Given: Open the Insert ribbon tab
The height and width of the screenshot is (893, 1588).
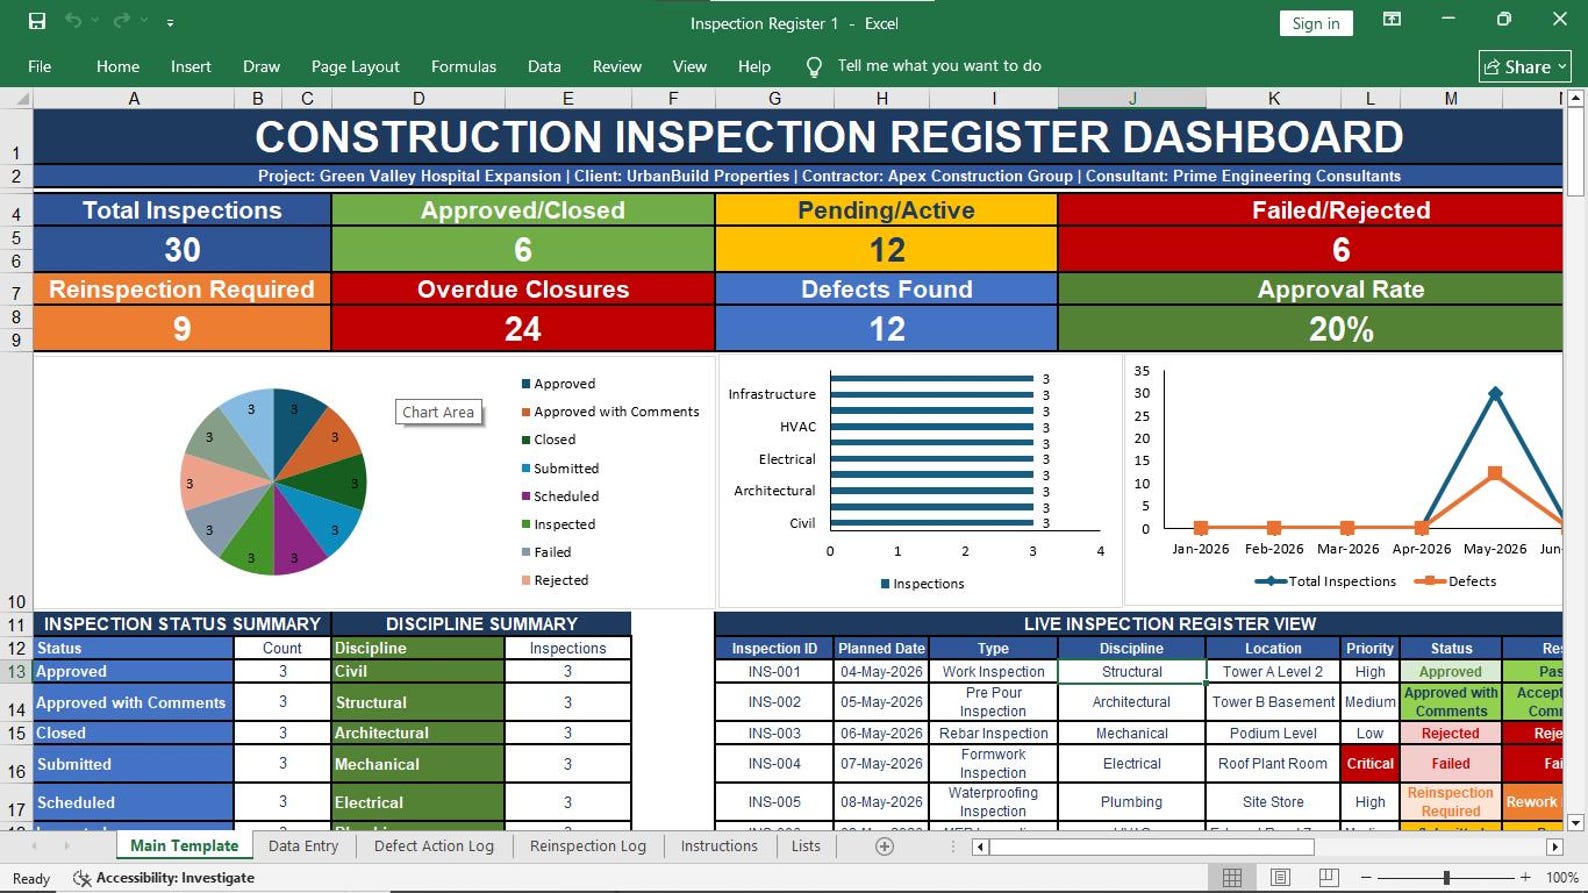Looking at the screenshot, I should point(191,66).
